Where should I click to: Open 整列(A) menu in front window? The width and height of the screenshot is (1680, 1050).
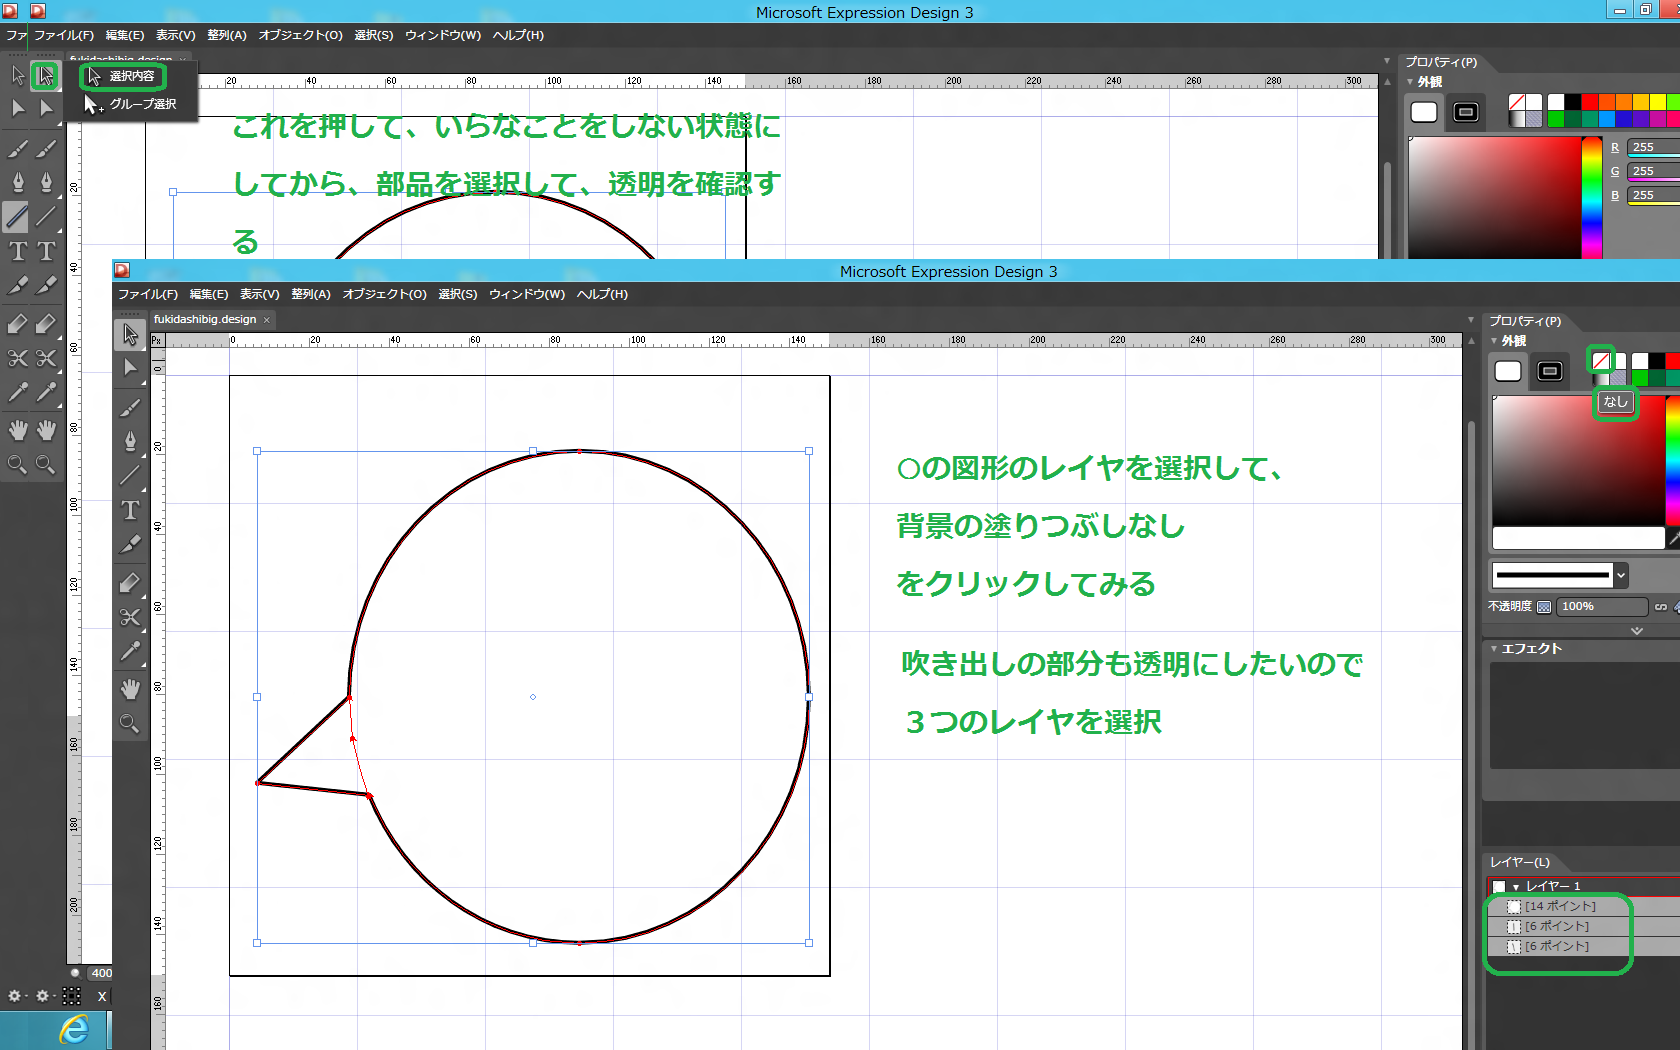[311, 294]
